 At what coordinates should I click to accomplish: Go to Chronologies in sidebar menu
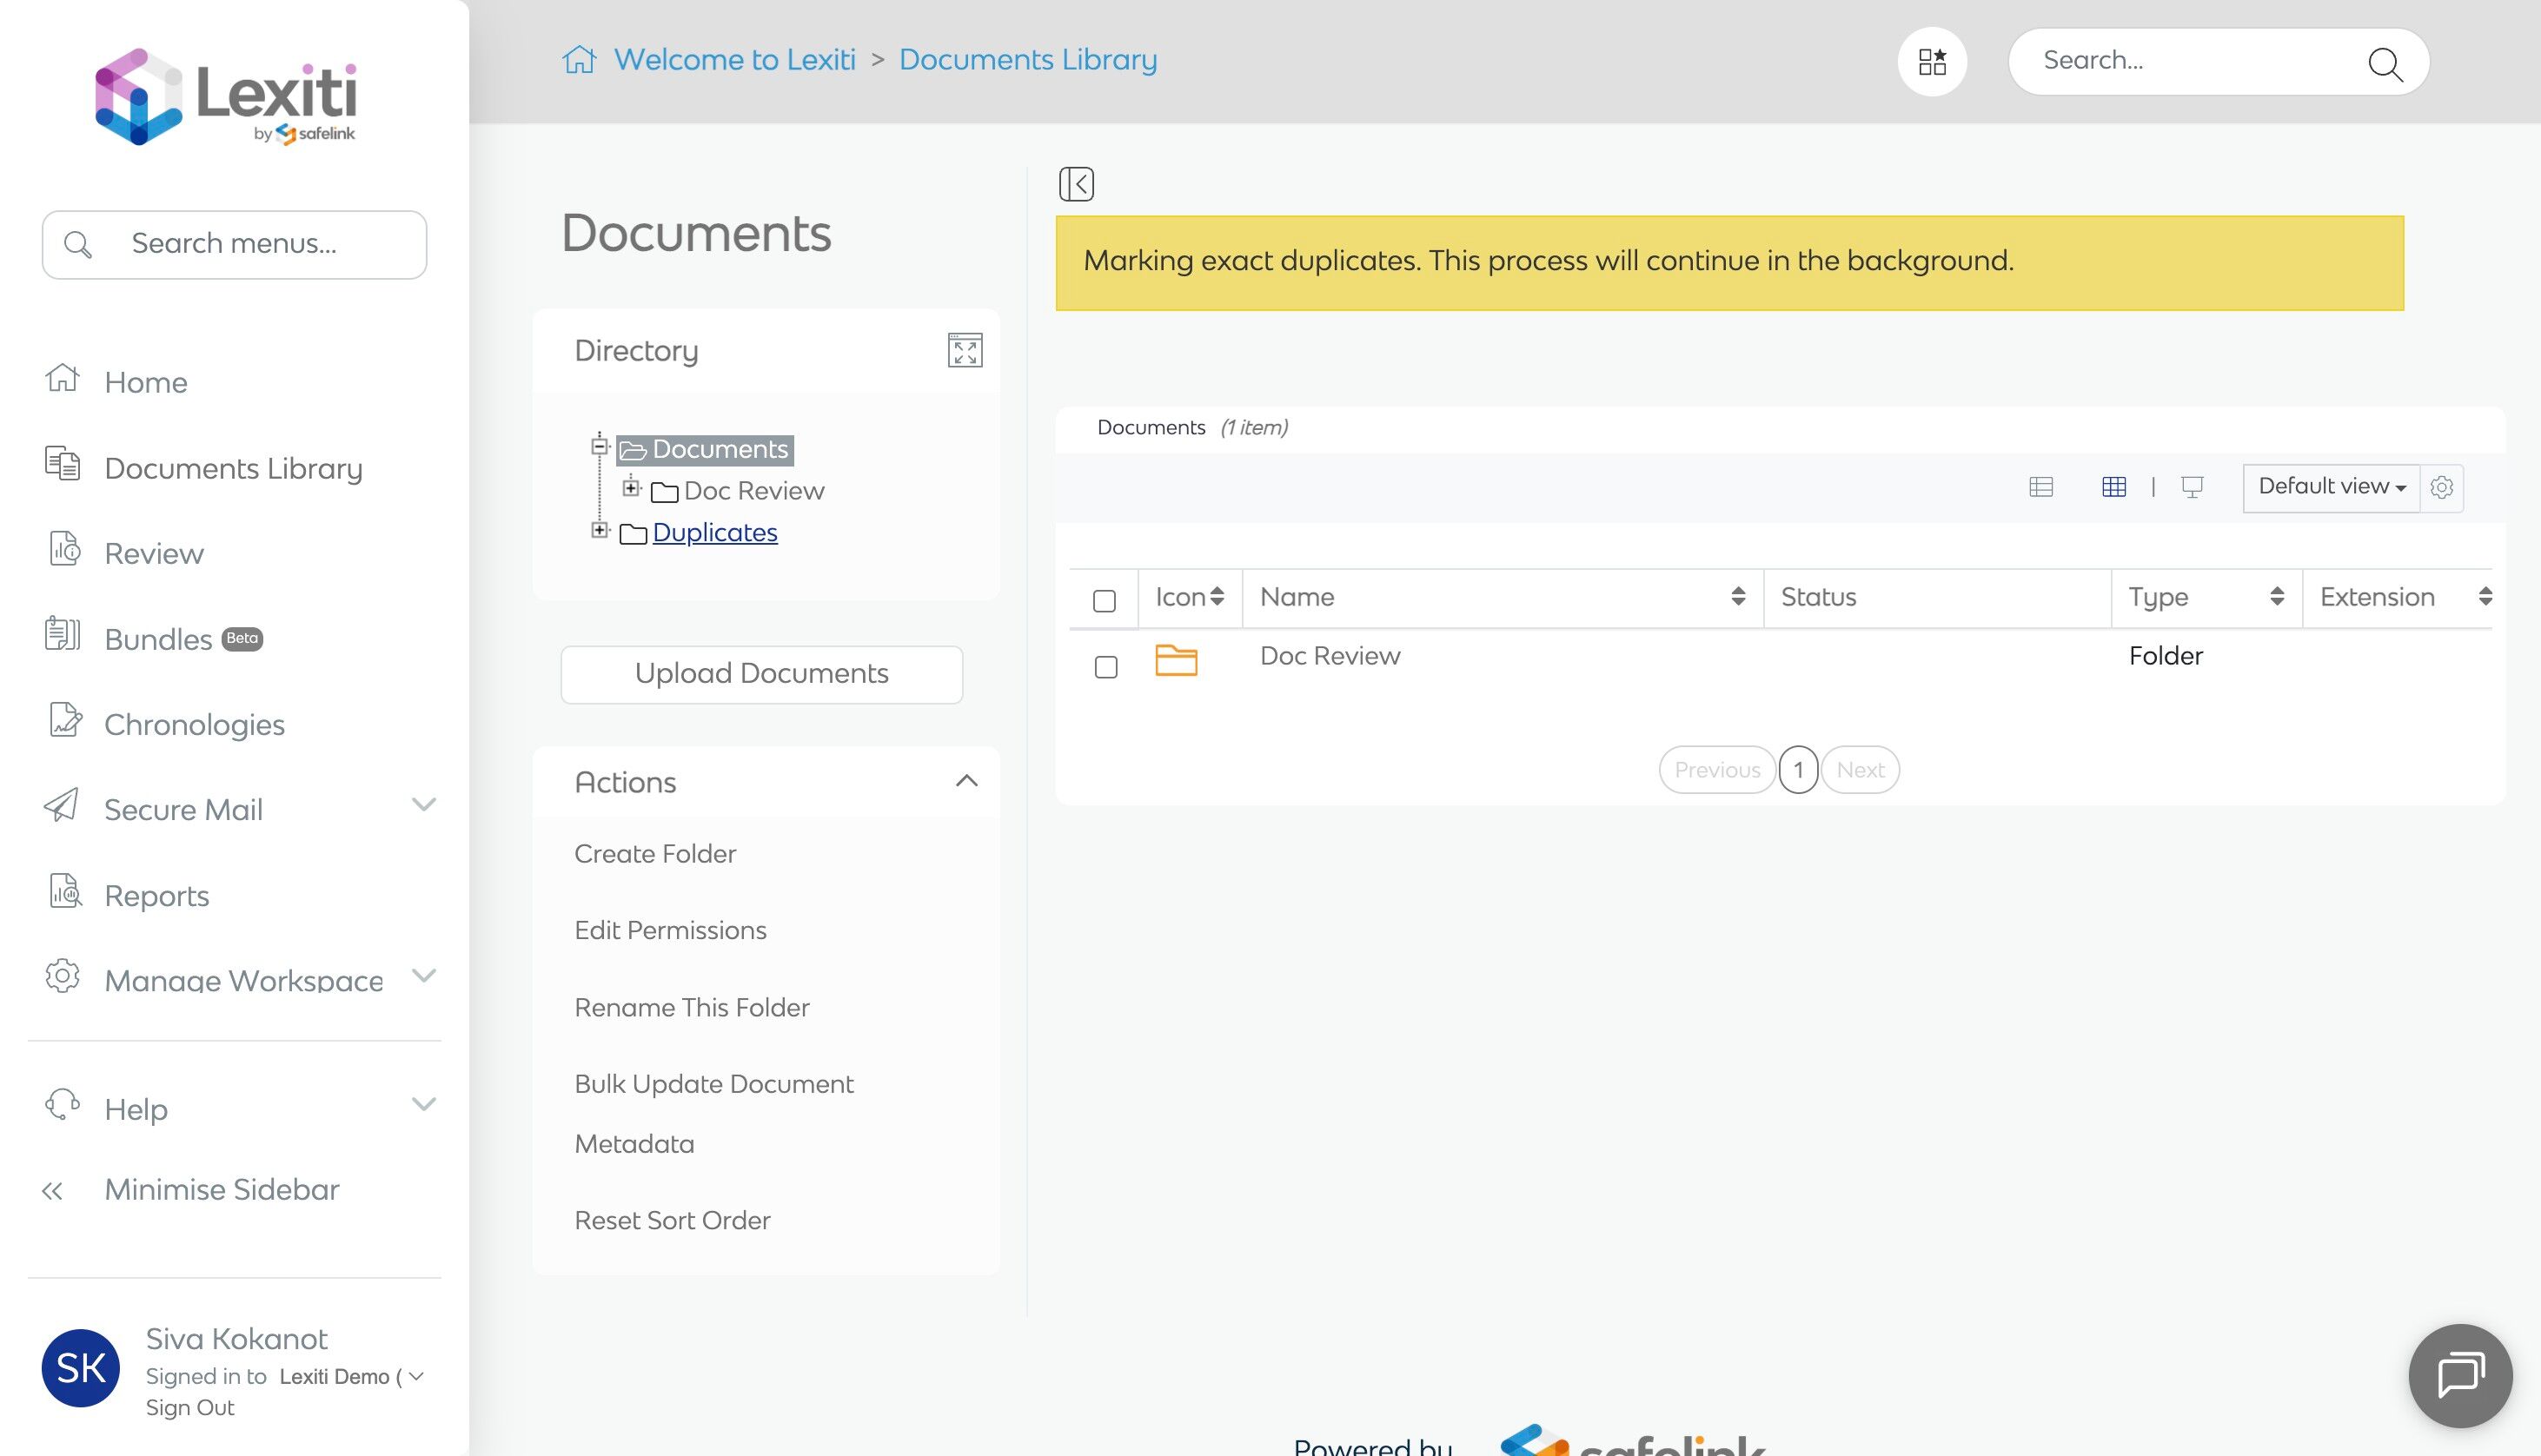[x=194, y=724]
